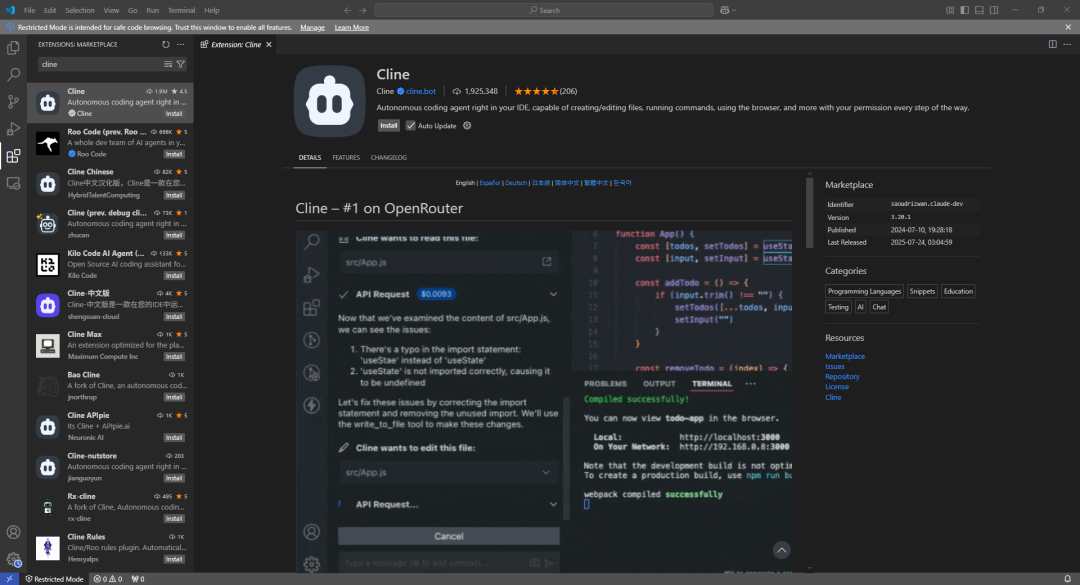Switch to the FEATURES tab

(x=345, y=157)
